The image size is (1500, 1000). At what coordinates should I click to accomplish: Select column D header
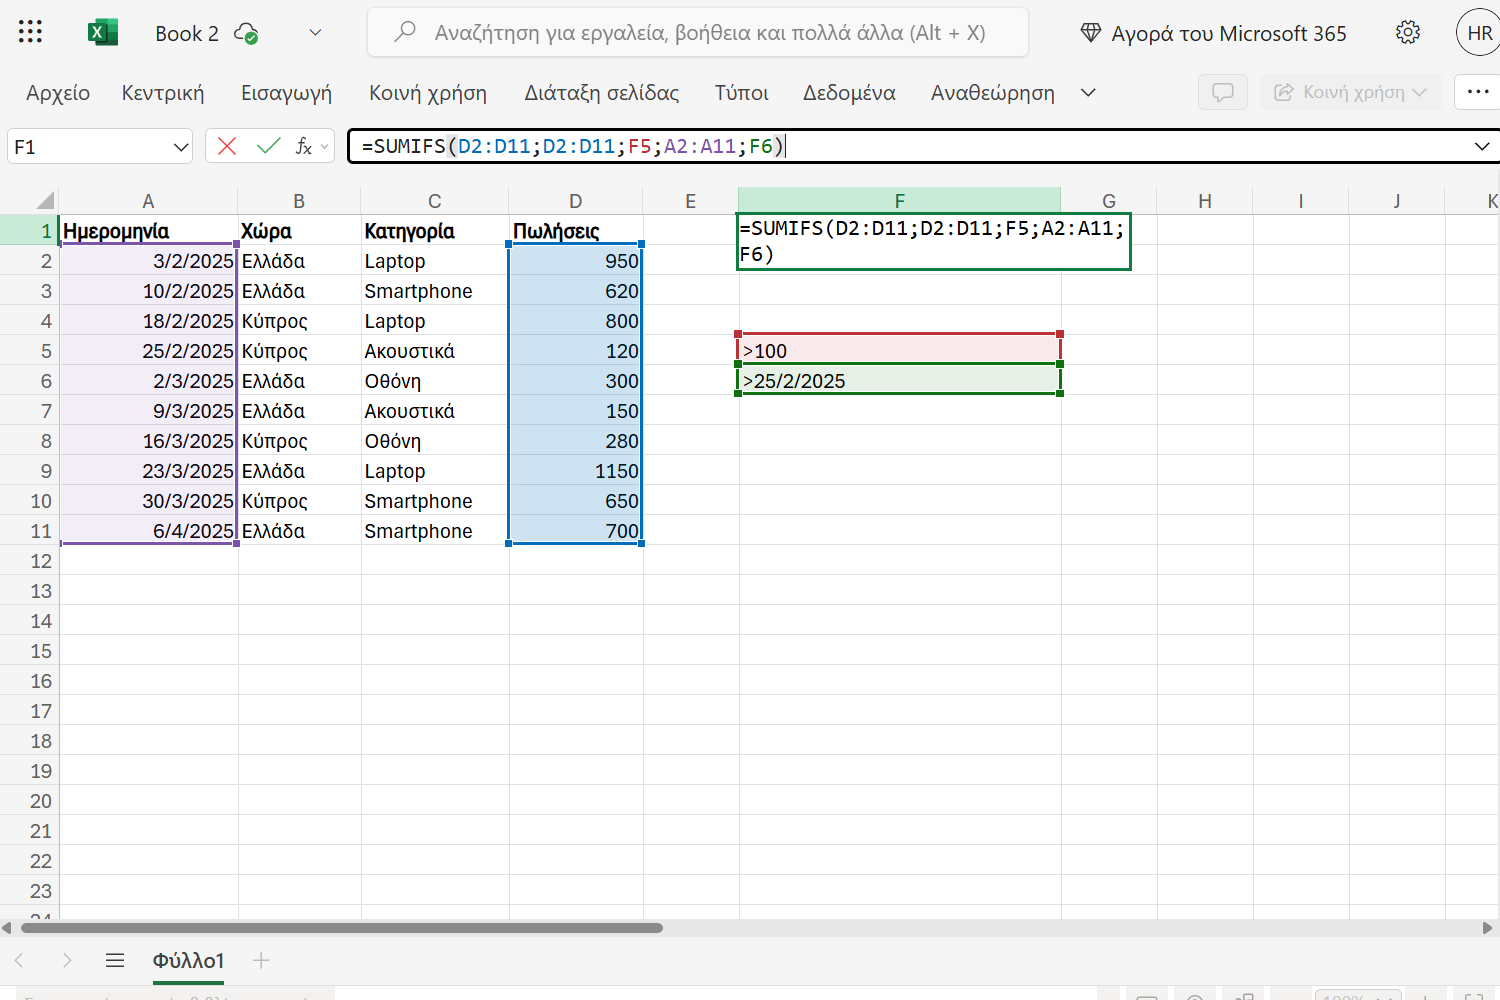pyautogui.click(x=576, y=201)
